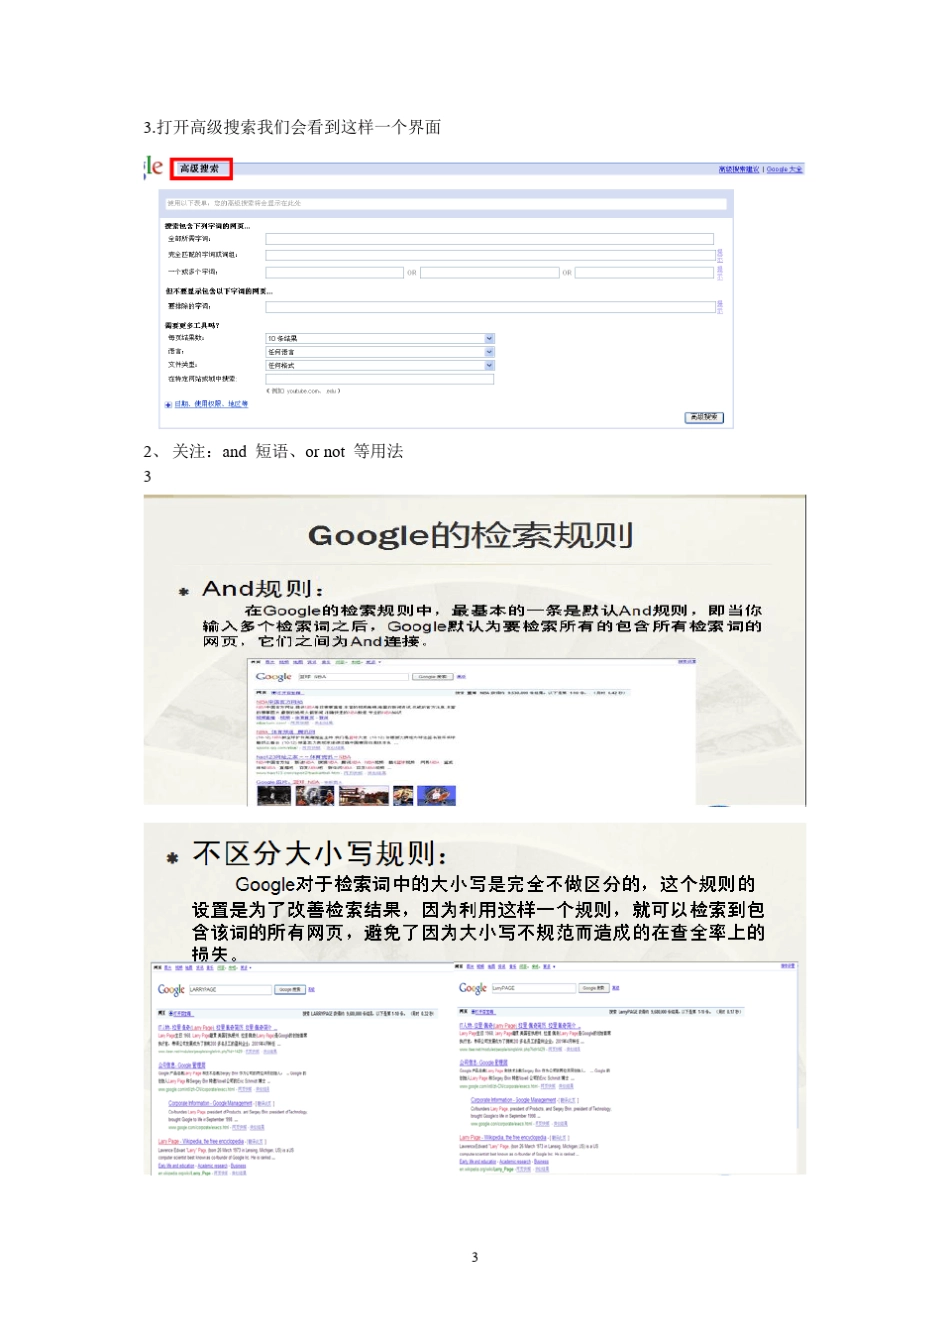Open the Google 大全 link at top right
The width and height of the screenshot is (950, 1344).
(785, 169)
